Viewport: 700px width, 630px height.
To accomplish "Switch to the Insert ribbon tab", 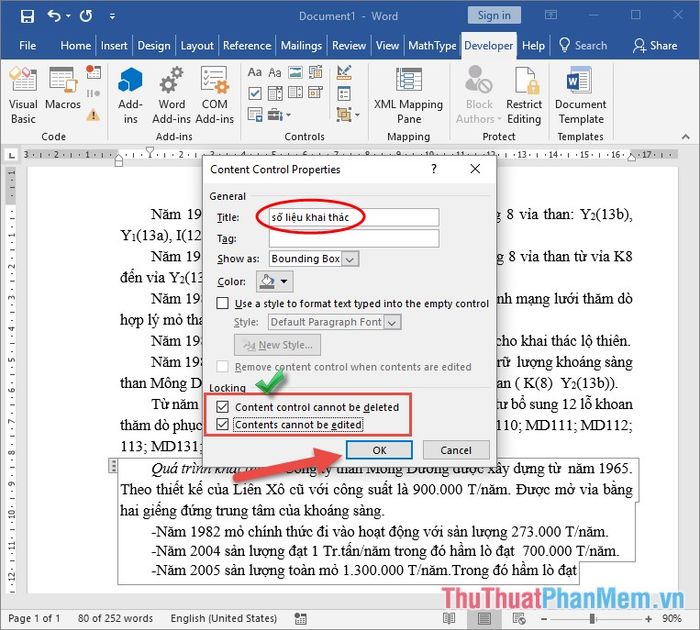I will click(x=114, y=46).
